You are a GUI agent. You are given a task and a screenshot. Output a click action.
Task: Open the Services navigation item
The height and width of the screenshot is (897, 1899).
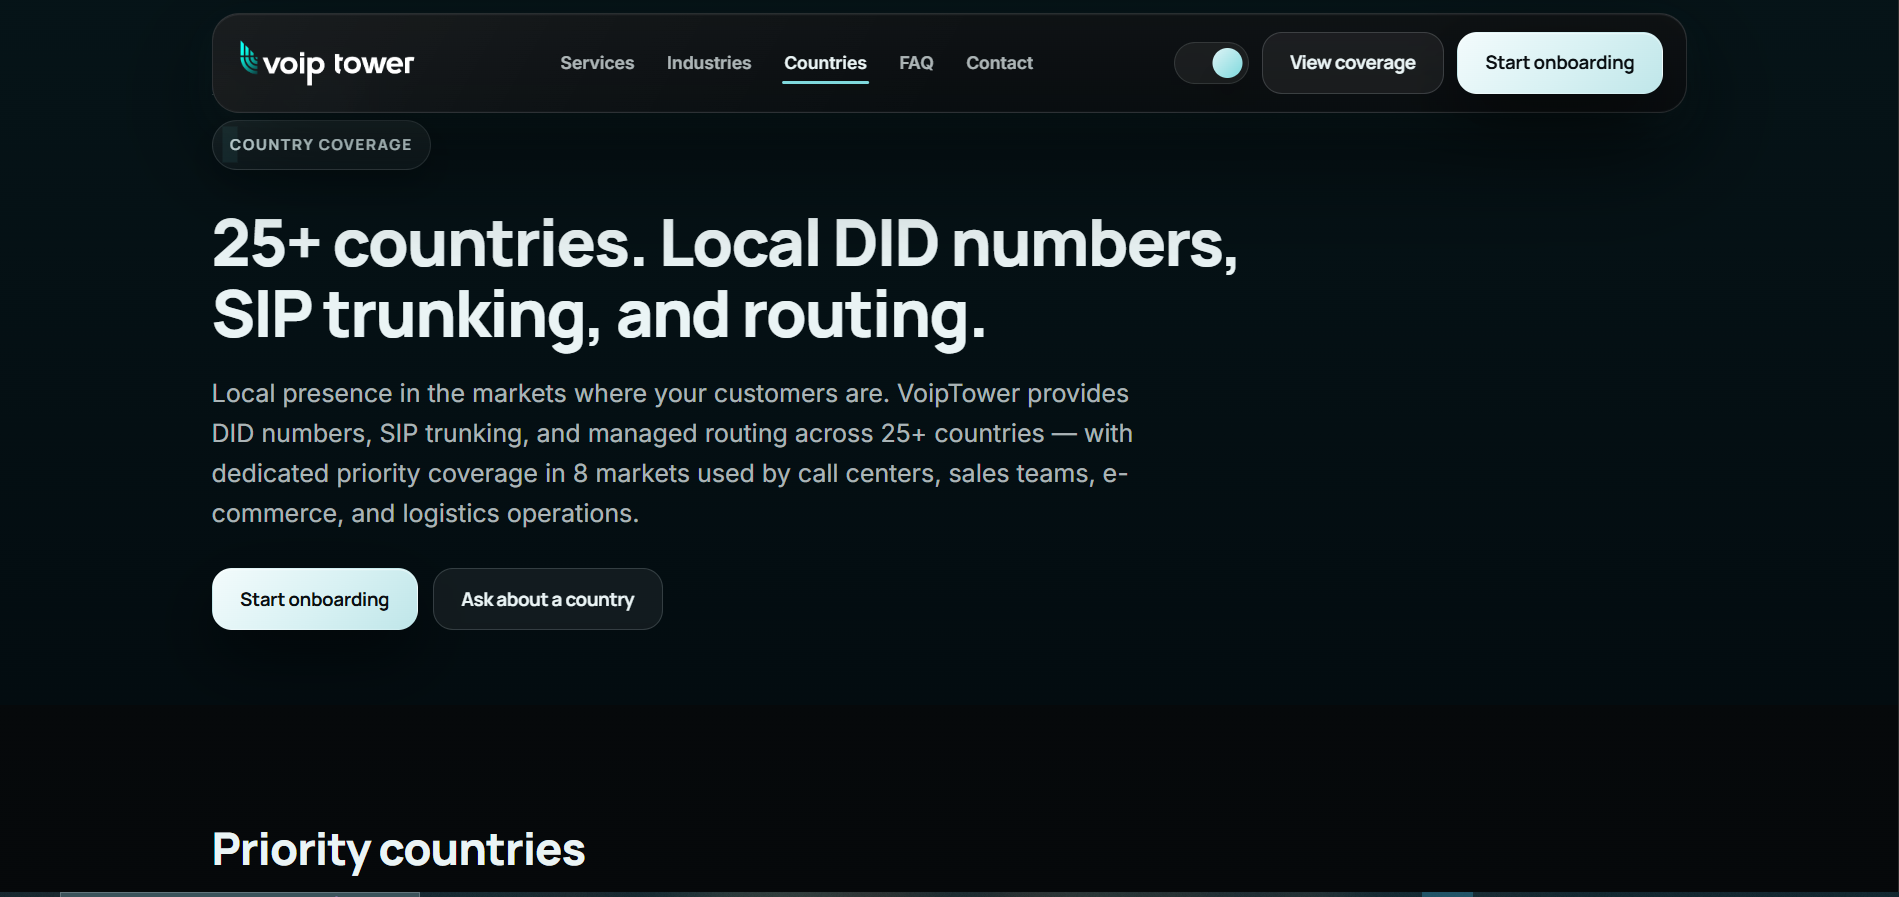(597, 63)
